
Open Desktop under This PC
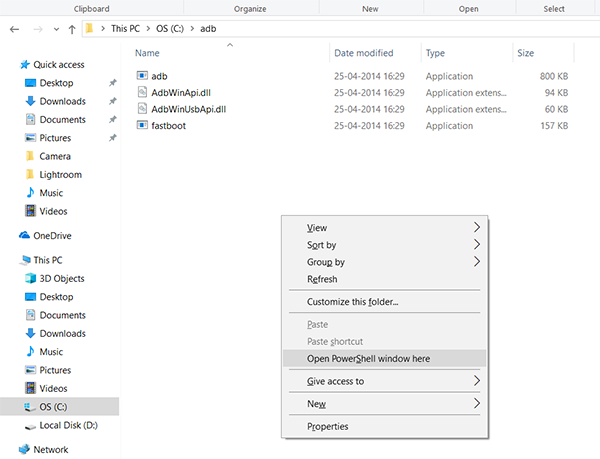tap(56, 296)
